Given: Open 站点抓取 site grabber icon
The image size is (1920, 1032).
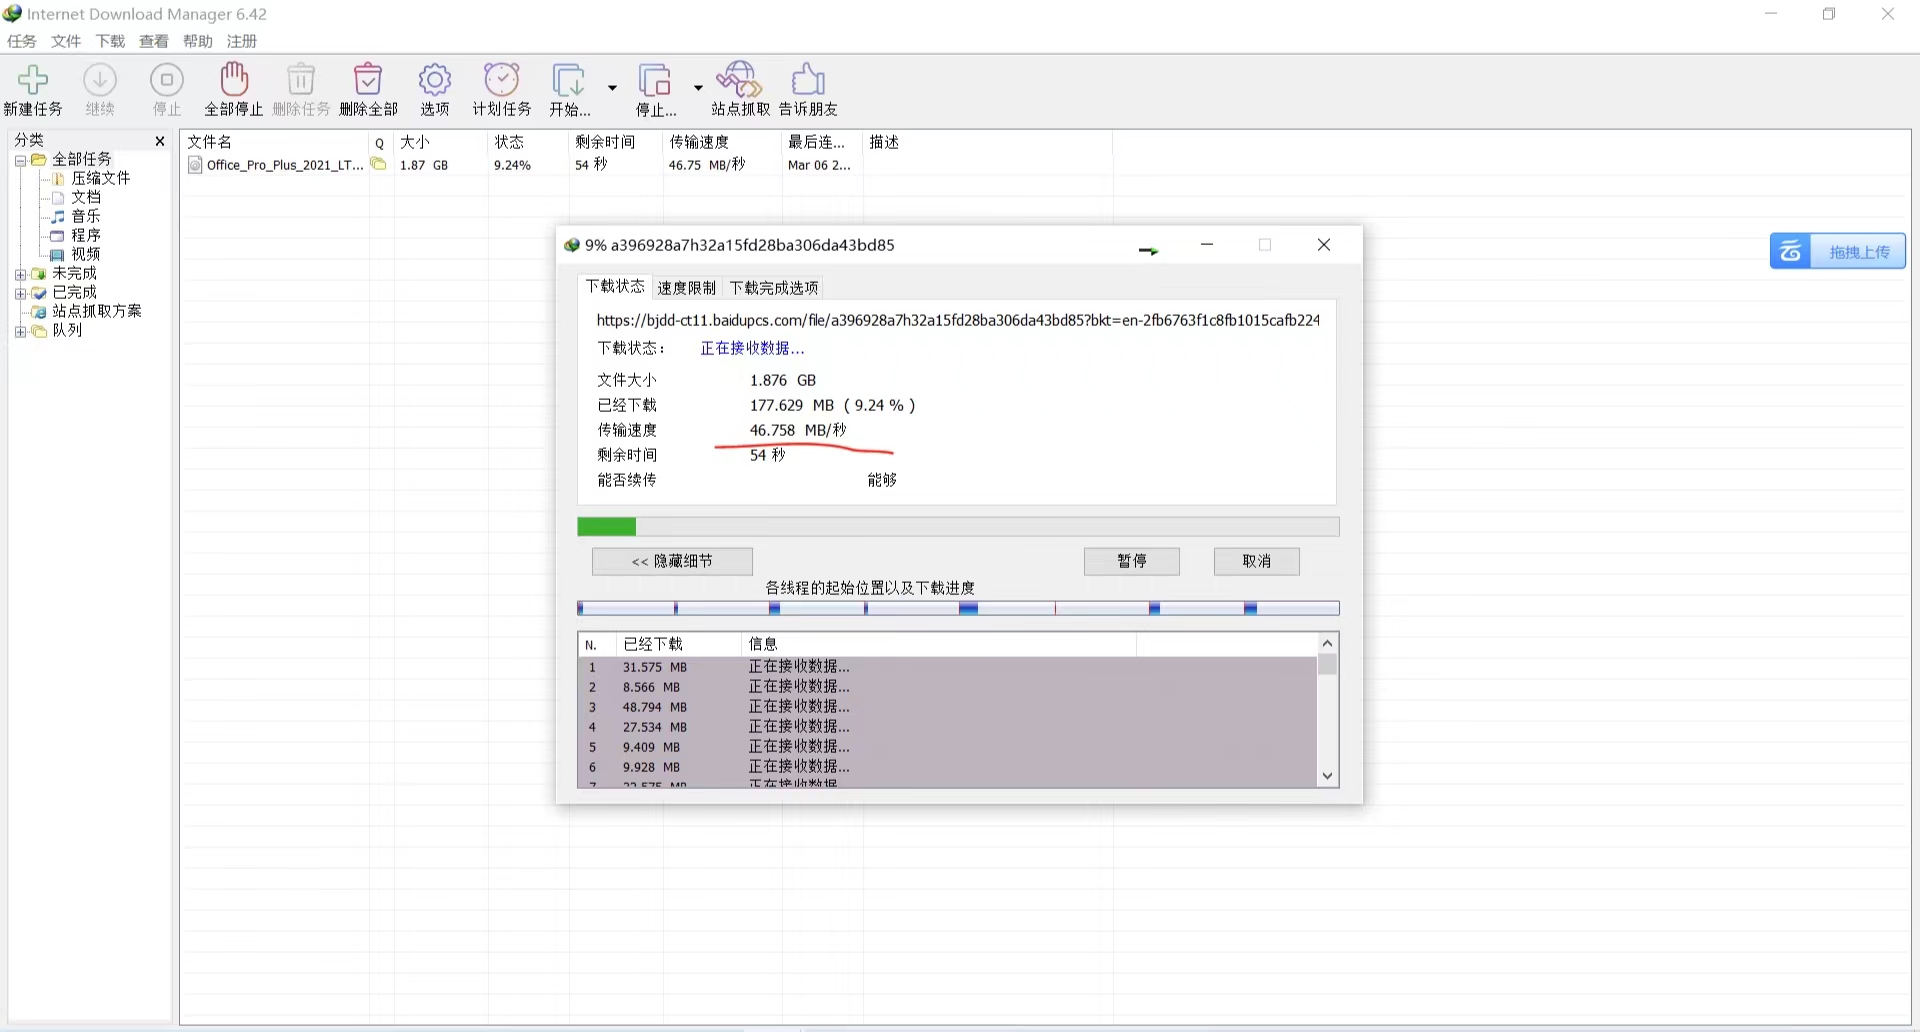Looking at the screenshot, I should tap(740, 80).
